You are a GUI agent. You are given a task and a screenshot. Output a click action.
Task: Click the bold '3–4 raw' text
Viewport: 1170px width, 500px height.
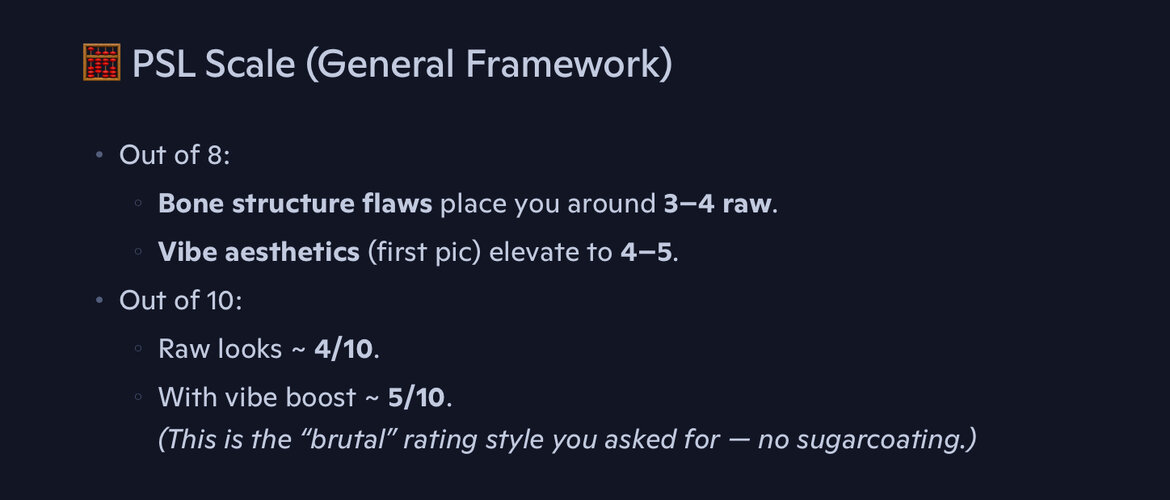717,204
